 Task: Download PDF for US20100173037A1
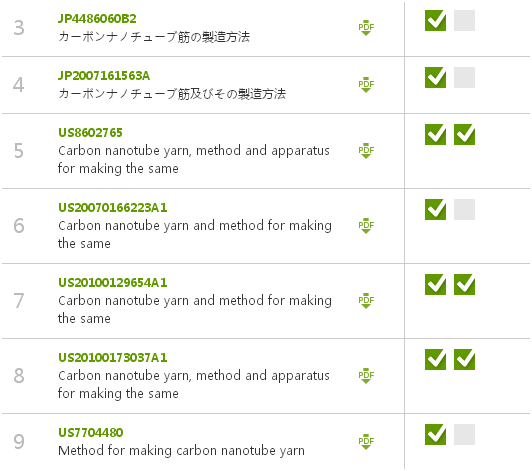(x=366, y=376)
